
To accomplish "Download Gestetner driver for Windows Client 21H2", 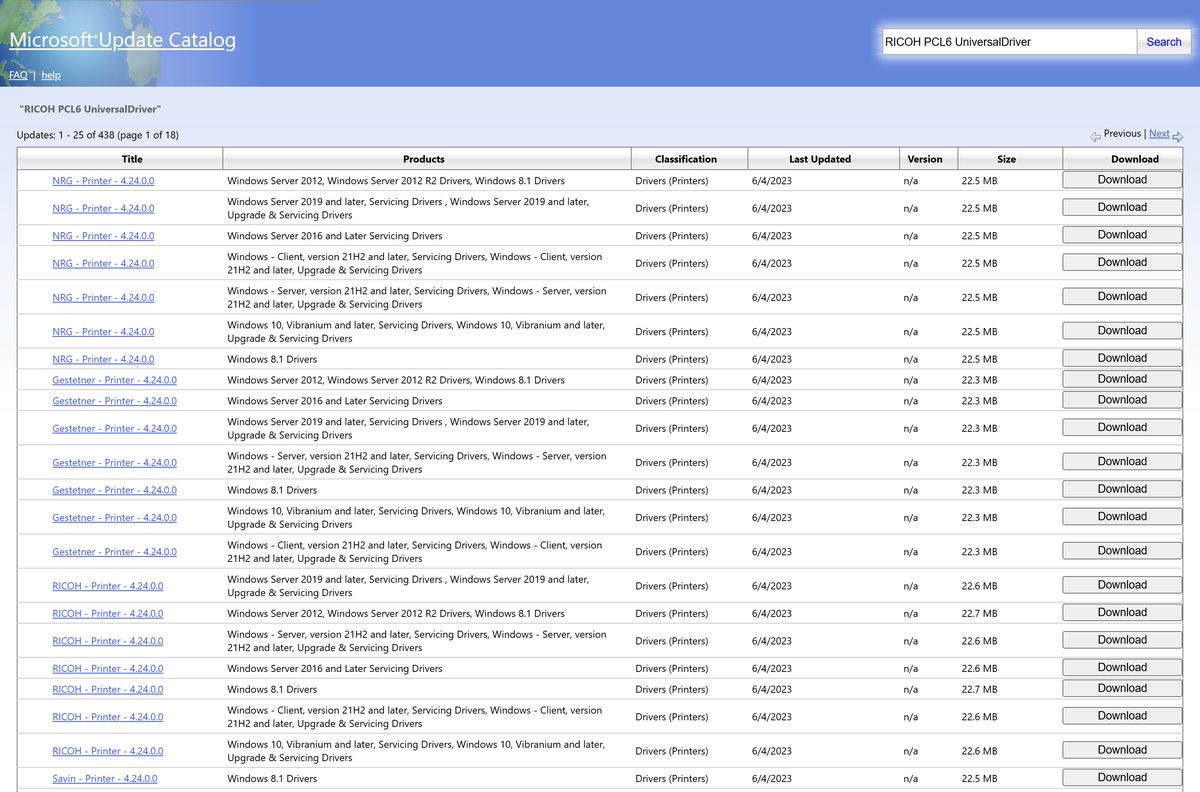I will [1122, 551].
